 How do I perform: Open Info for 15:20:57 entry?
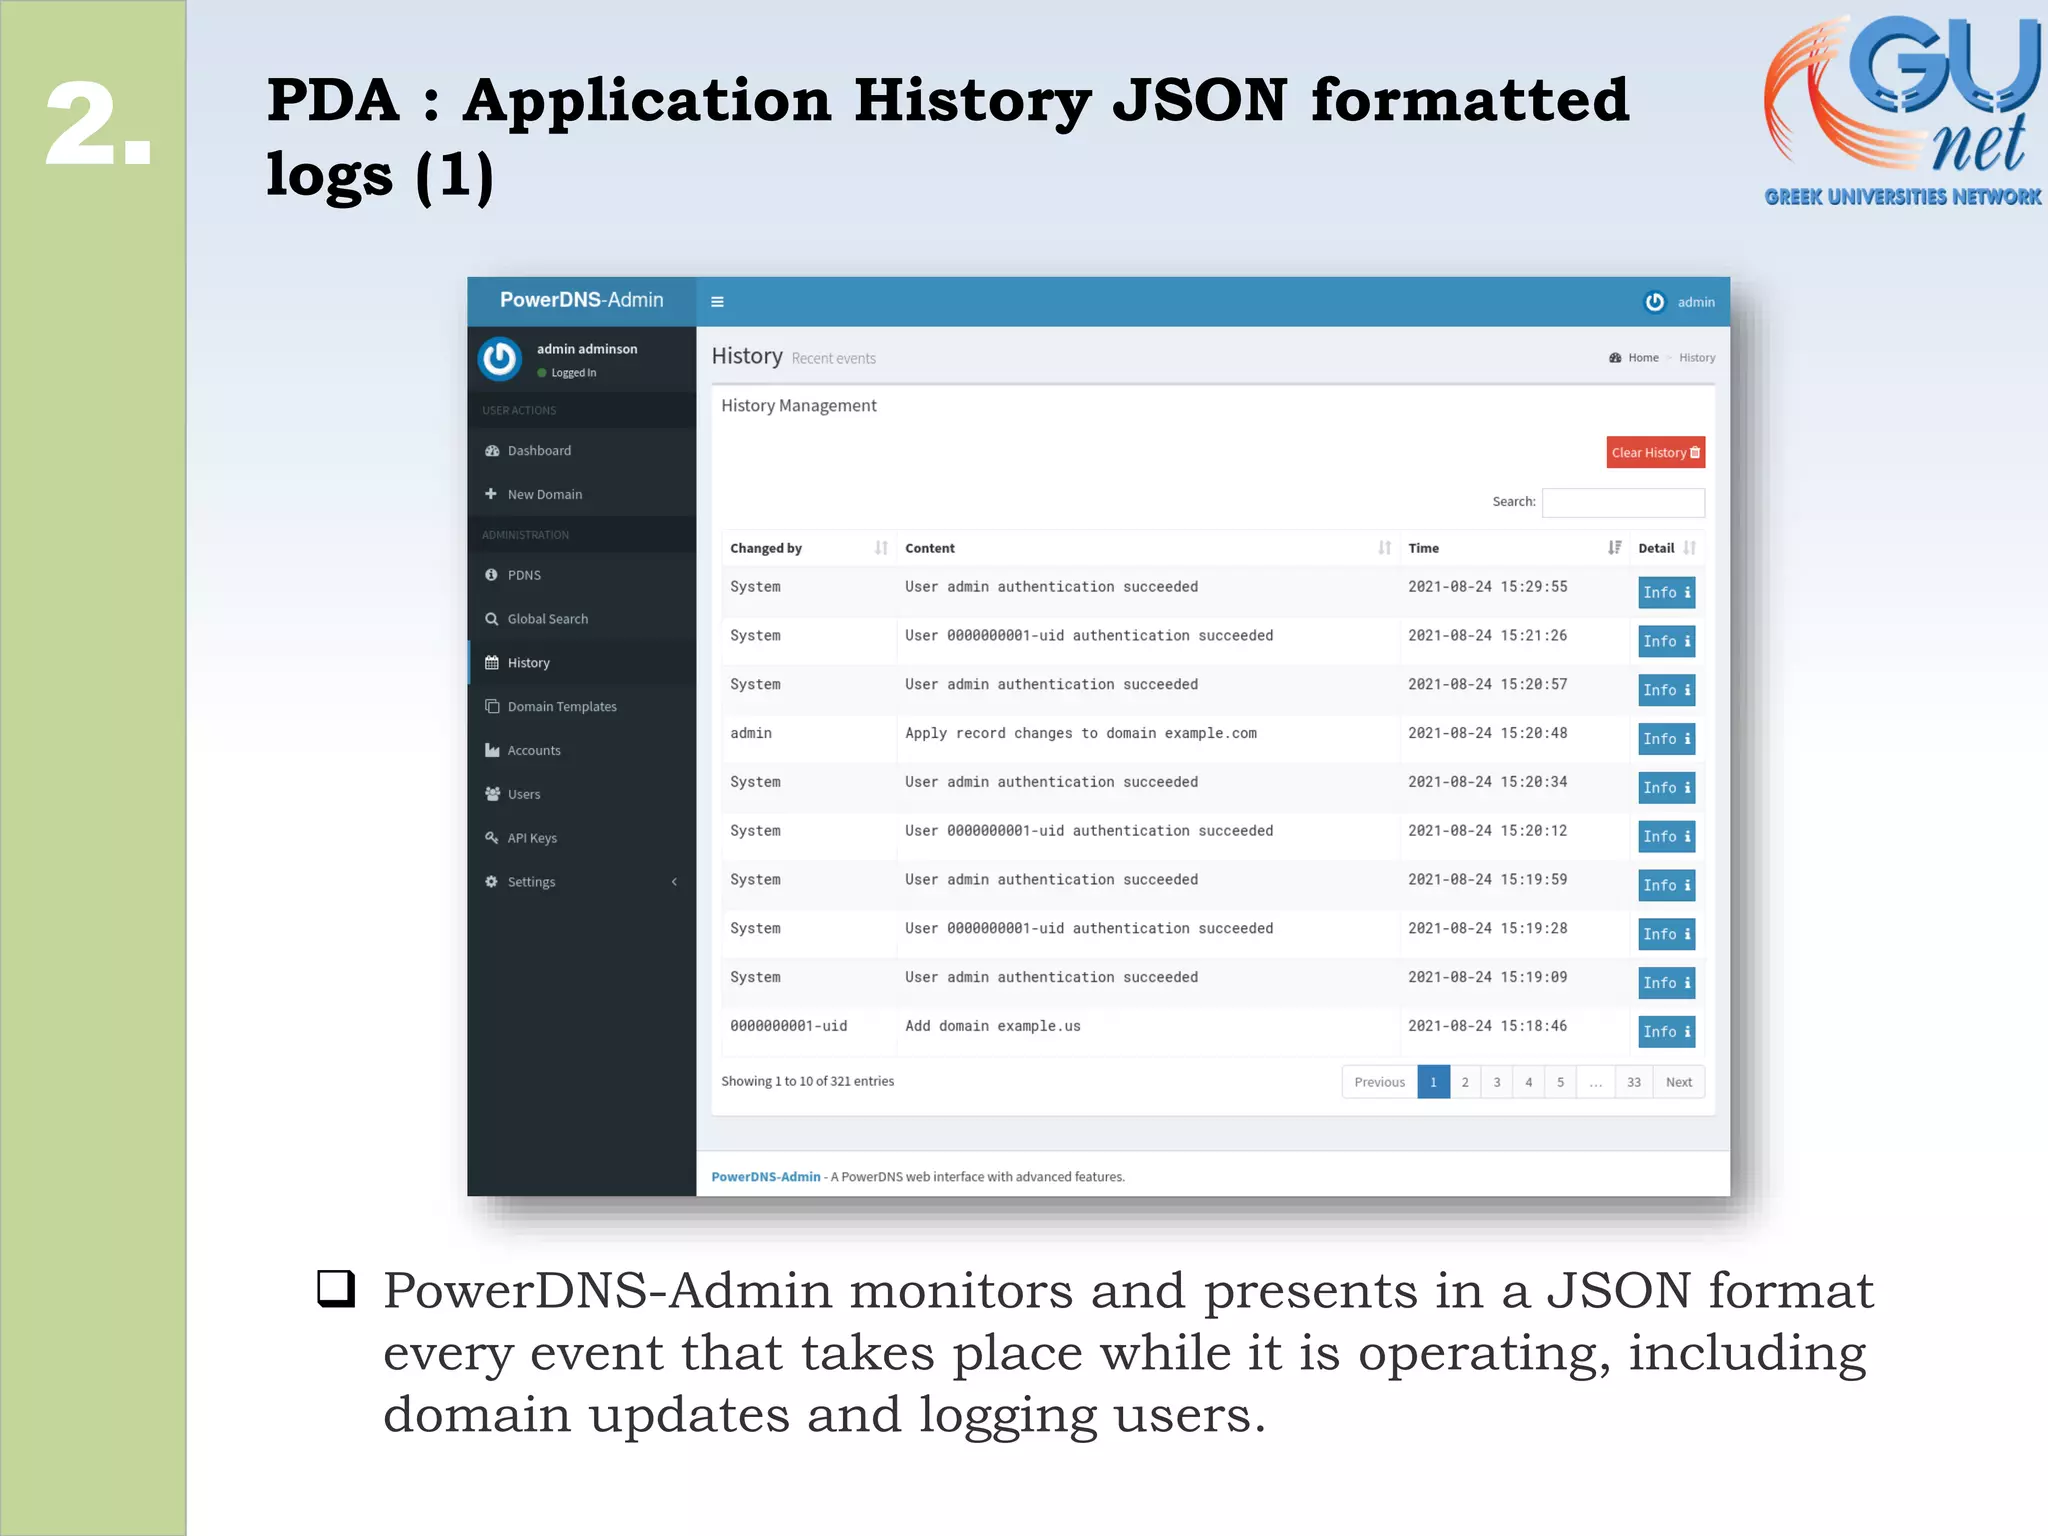click(1667, 690)
